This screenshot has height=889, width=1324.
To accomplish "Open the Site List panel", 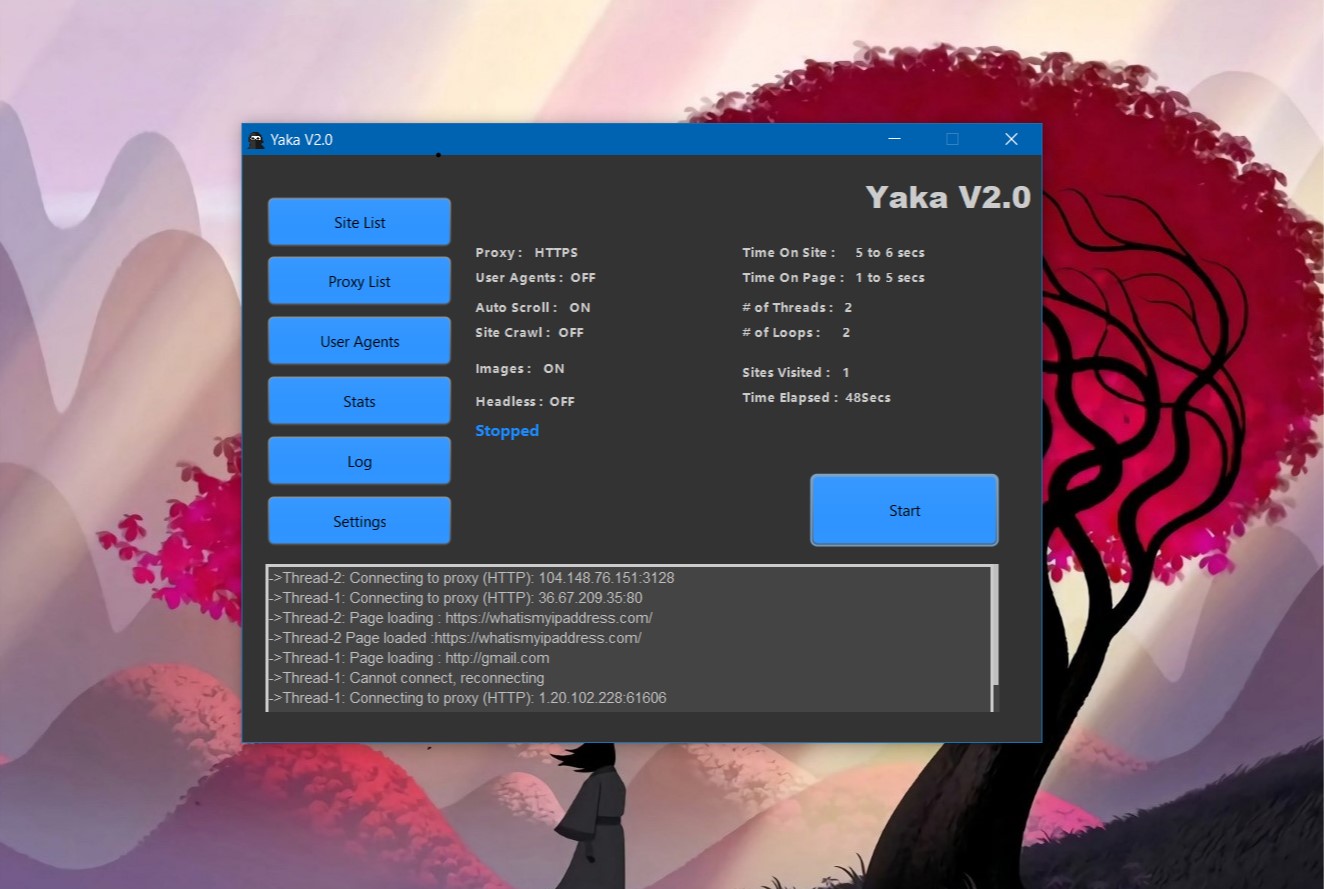I will click(x=359, y=222).
